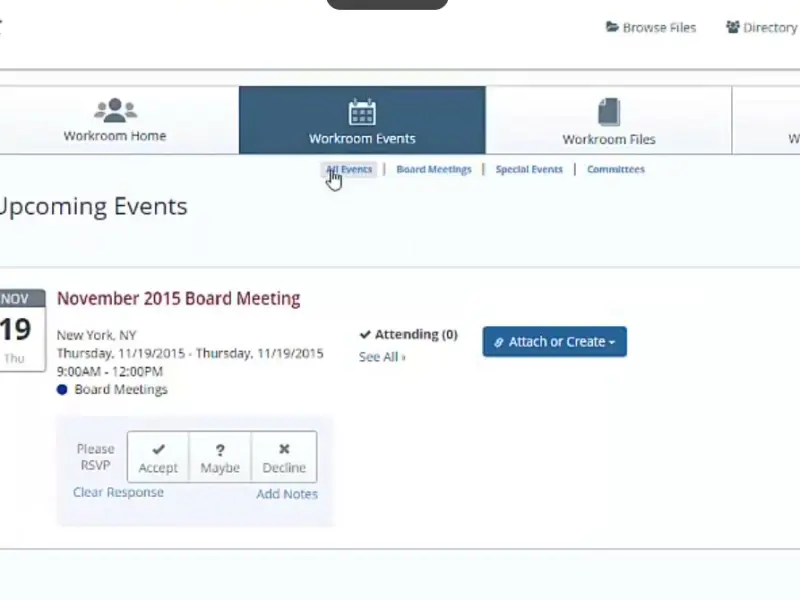Click the Workroom Files document icon
This screenshot has height=600, width=800.
(x=608, y=111)
